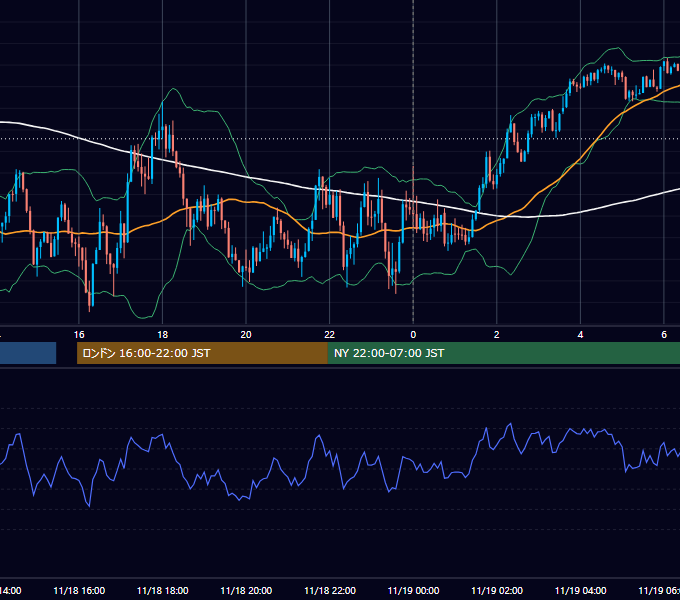
Task: Click the 11/19 02:00 timestamp label
Action: pyautogui.click(x=497, y=590)
